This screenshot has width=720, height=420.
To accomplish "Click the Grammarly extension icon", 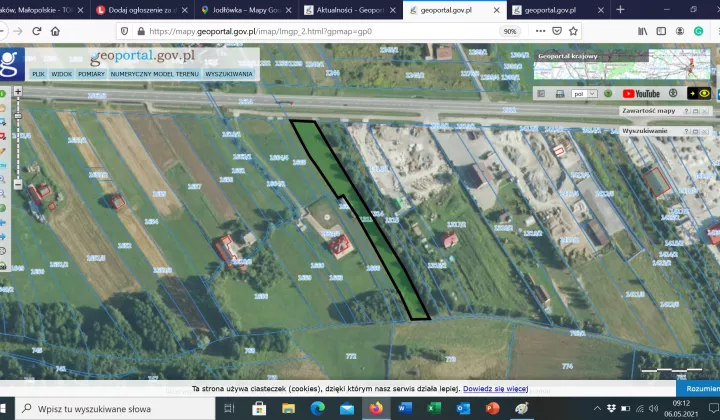I will click(x=698, y=31).
